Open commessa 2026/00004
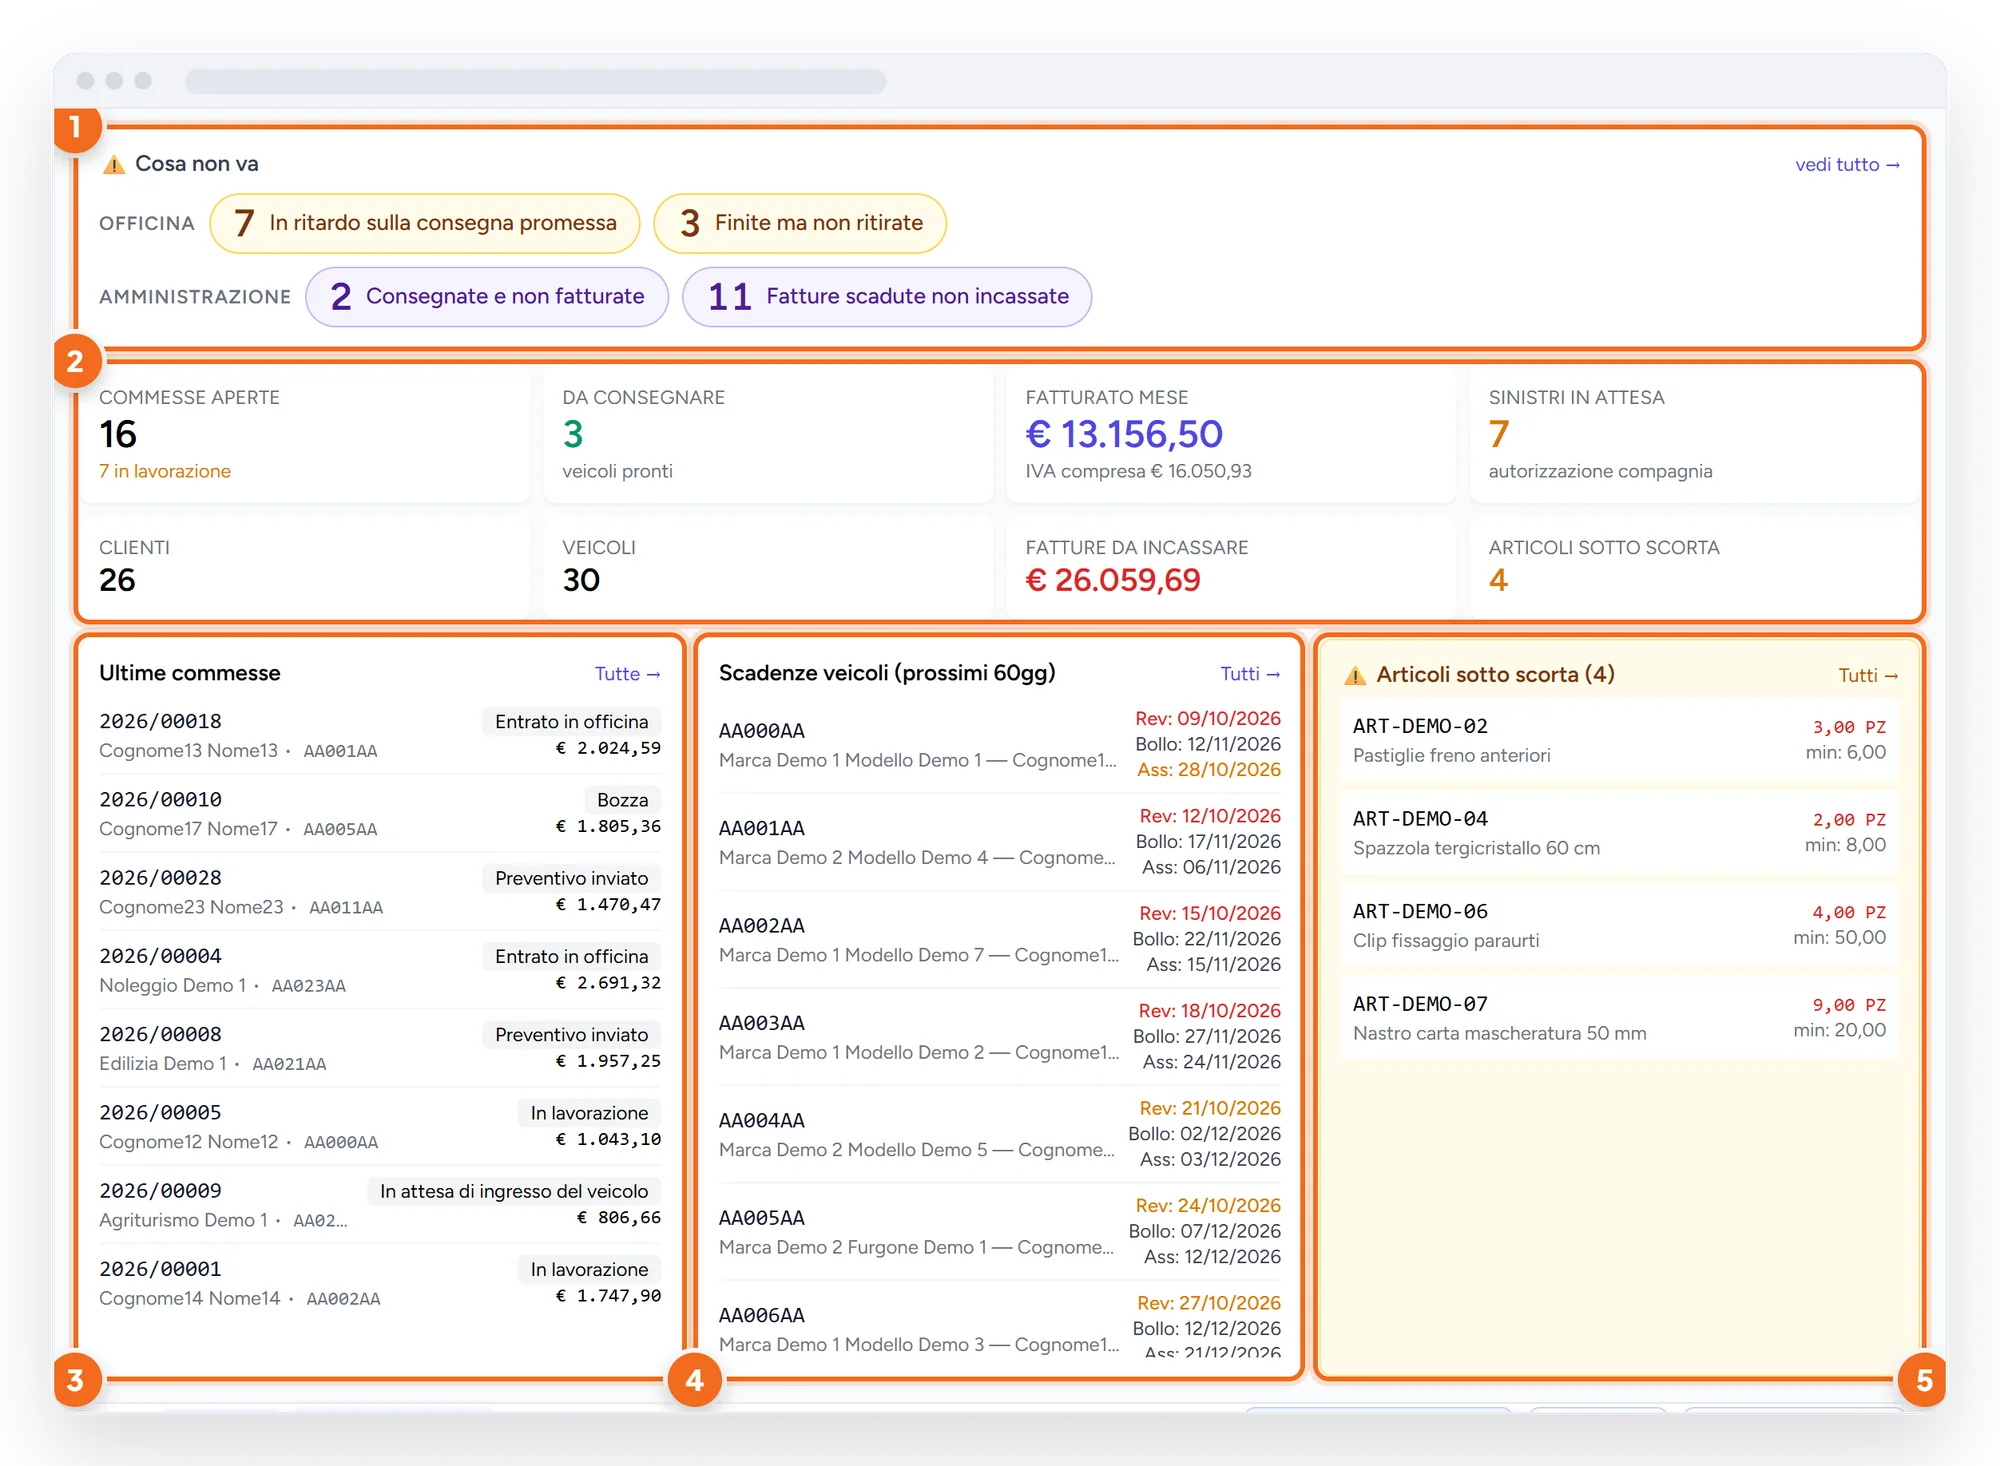This screenshot has width=2000, height=1466. tap(380, 970)
